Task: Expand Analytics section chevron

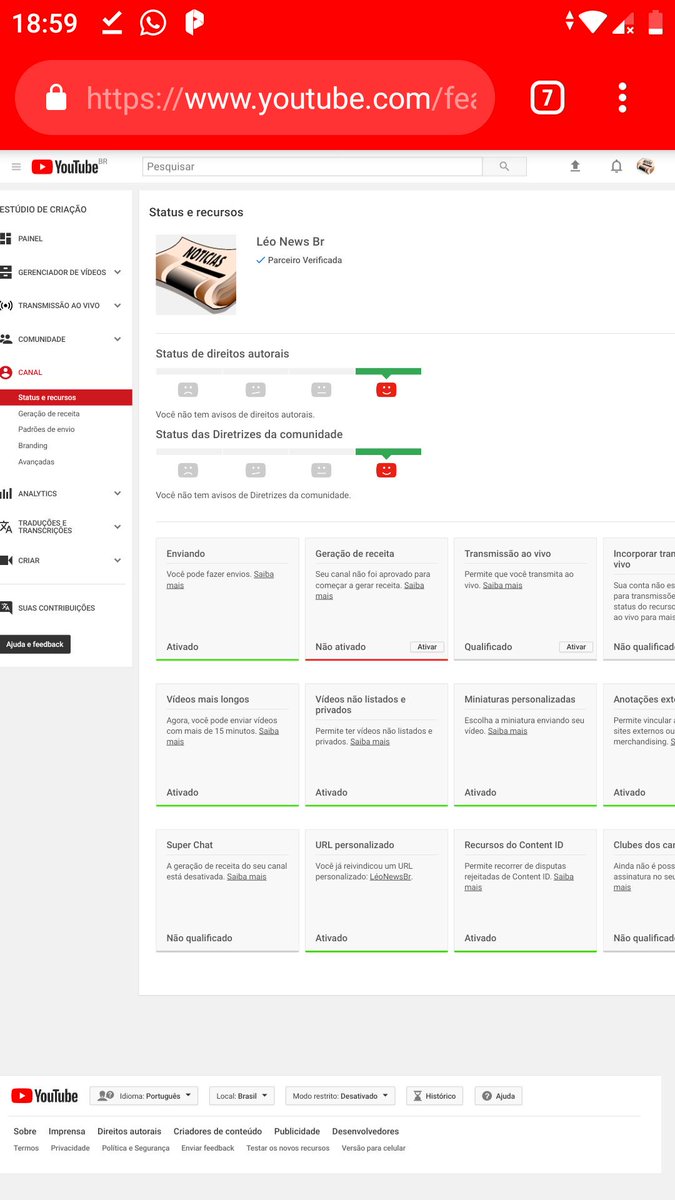Action: pos(117,494)
